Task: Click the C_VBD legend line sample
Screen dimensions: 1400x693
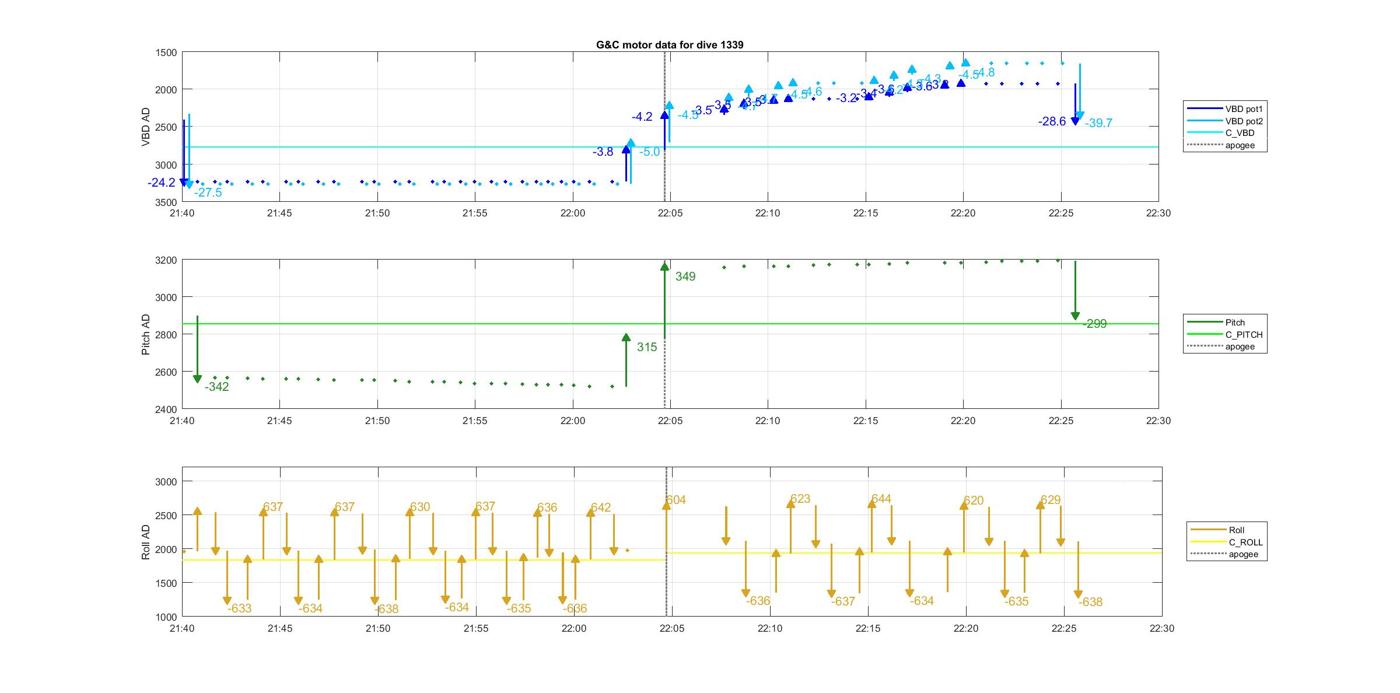Action: 1203,133
